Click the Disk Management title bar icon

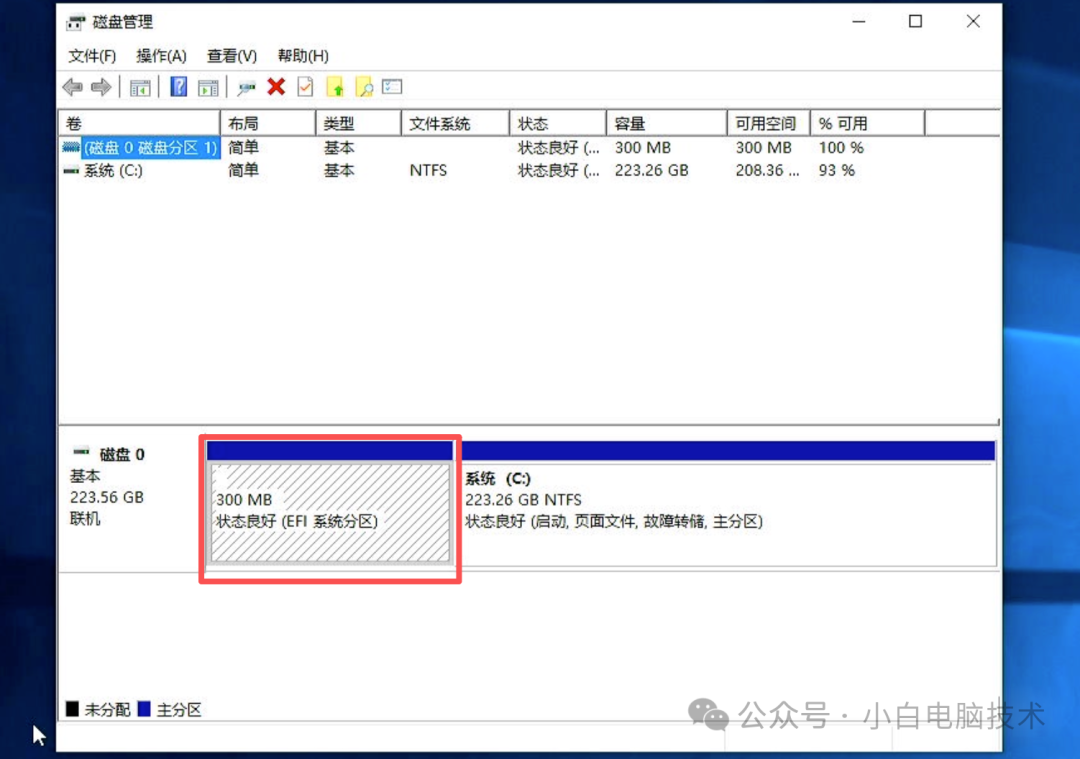(75, 22)
